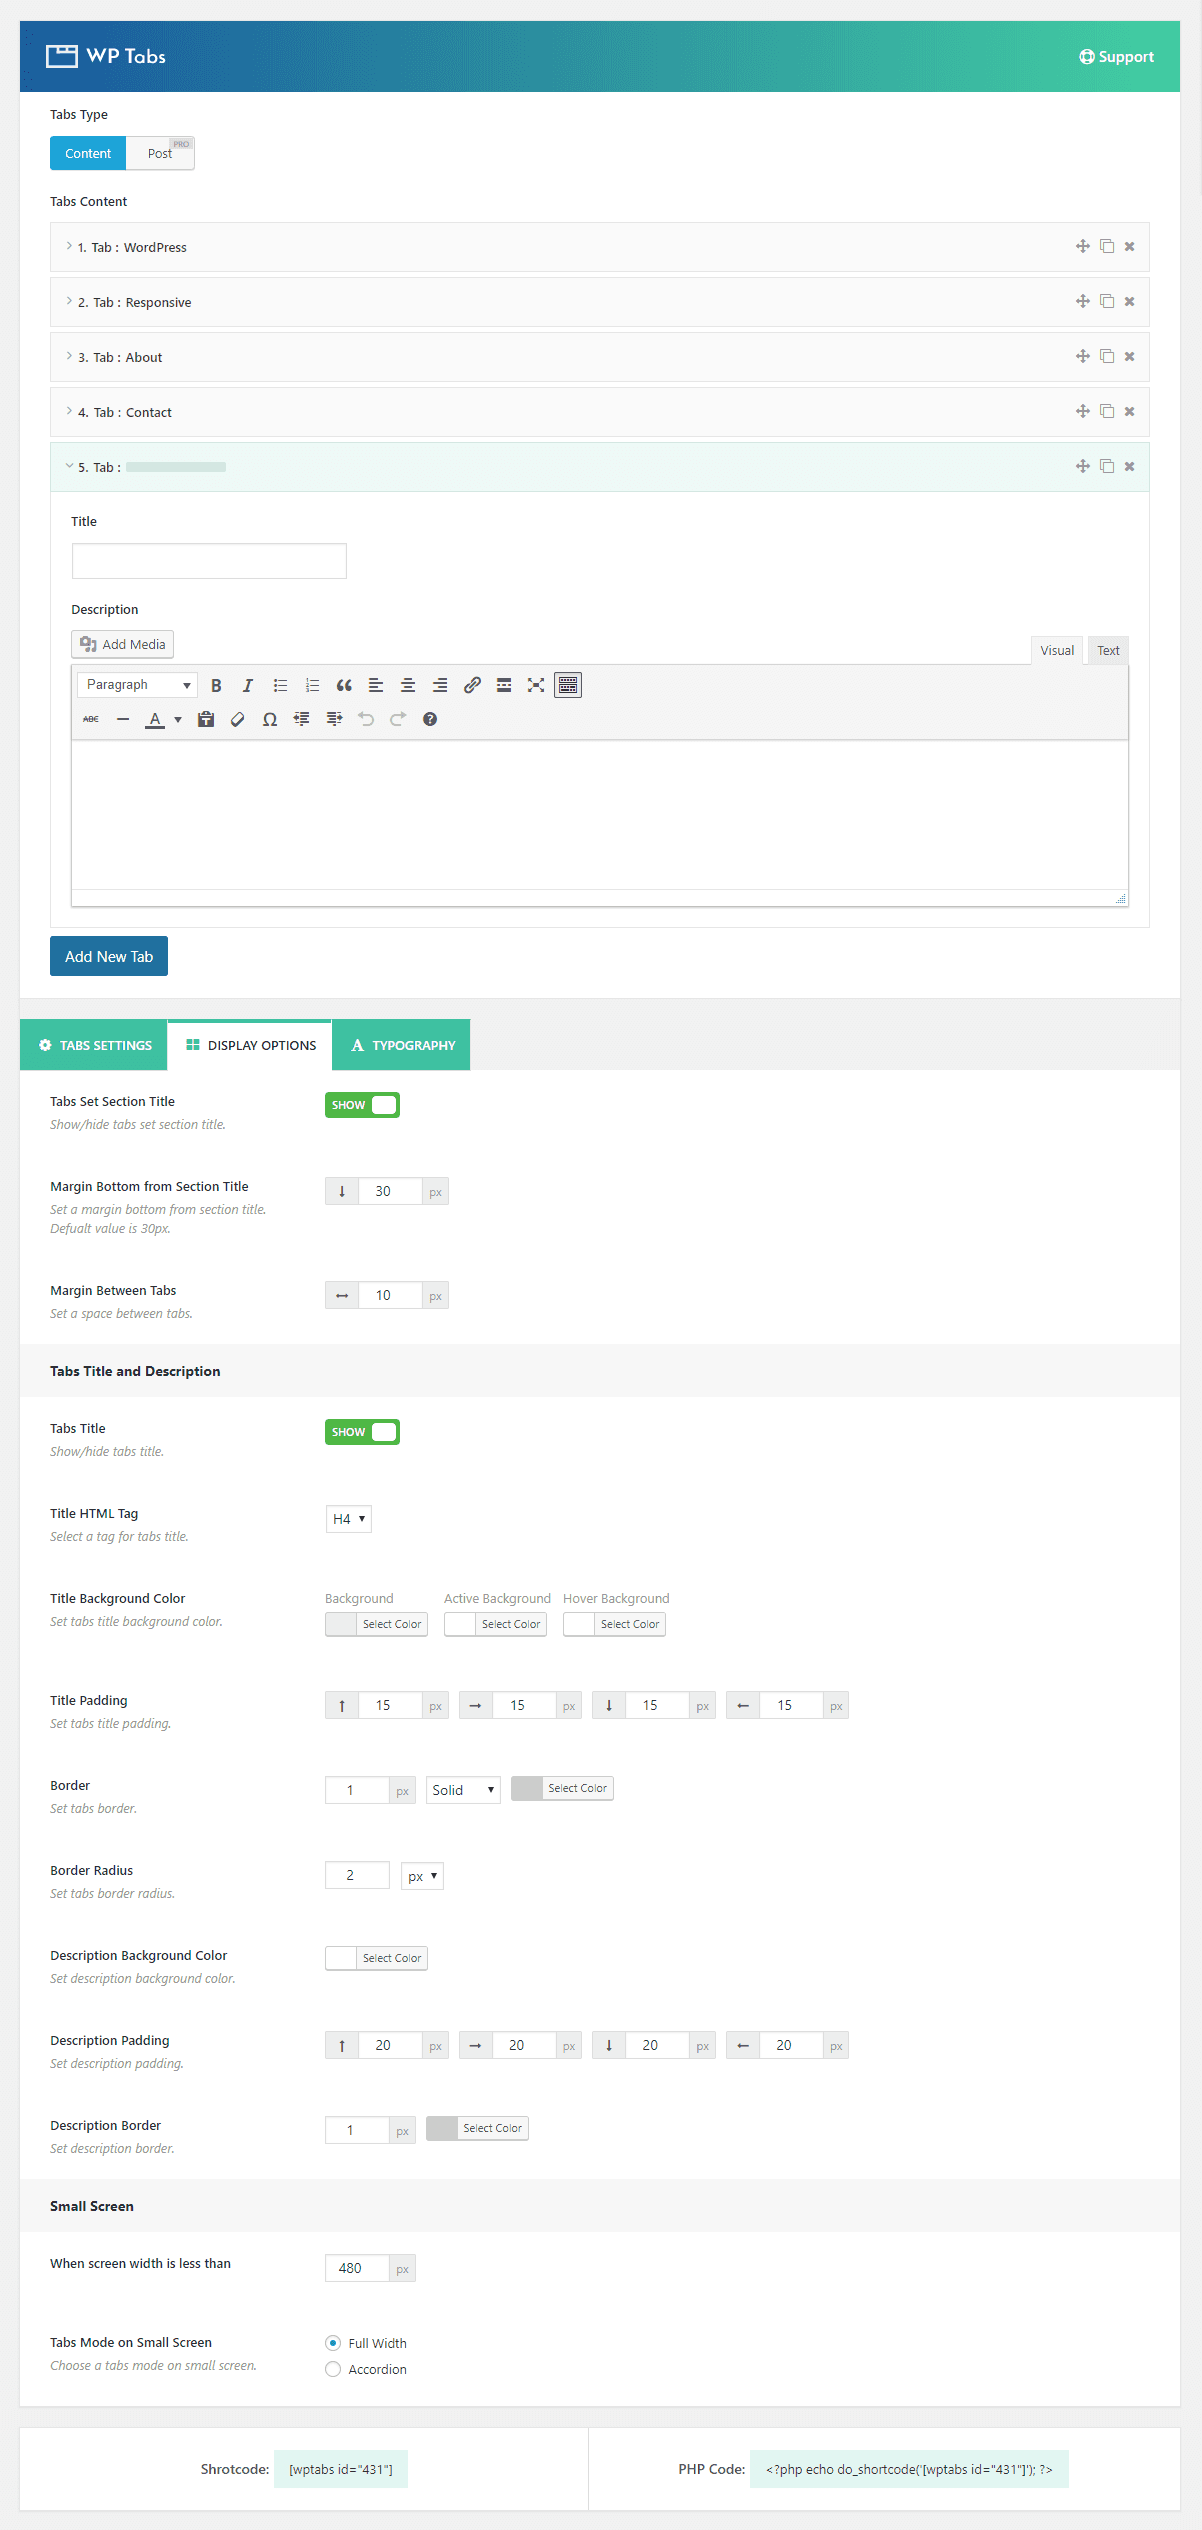Select Accordion small screen mode
1202x2530 pixels.
pyautogui.click(x=333, y=2369)
